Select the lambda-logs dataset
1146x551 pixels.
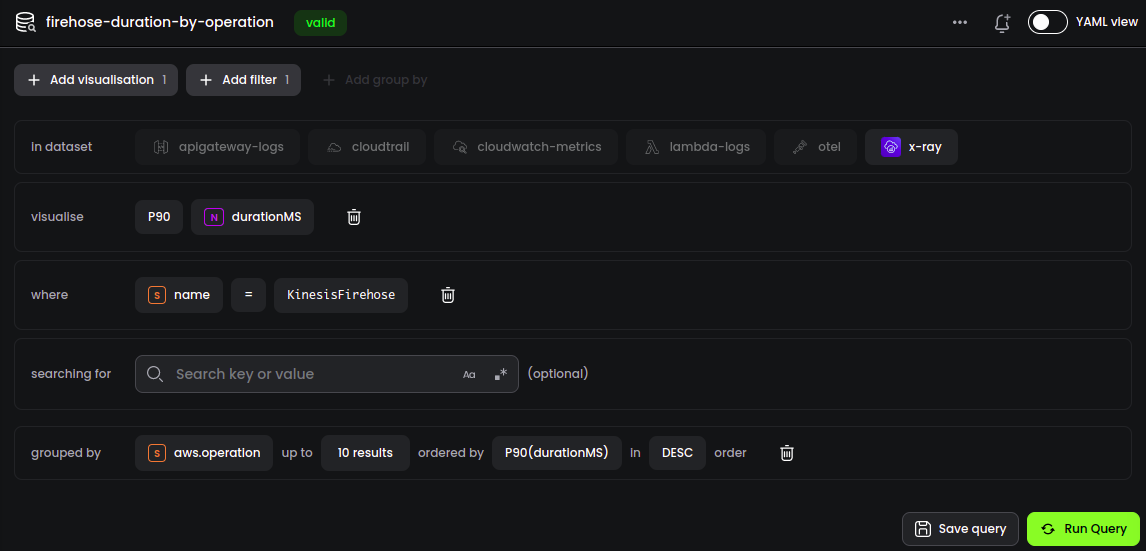pyautogui.click(x=697, y=147)
